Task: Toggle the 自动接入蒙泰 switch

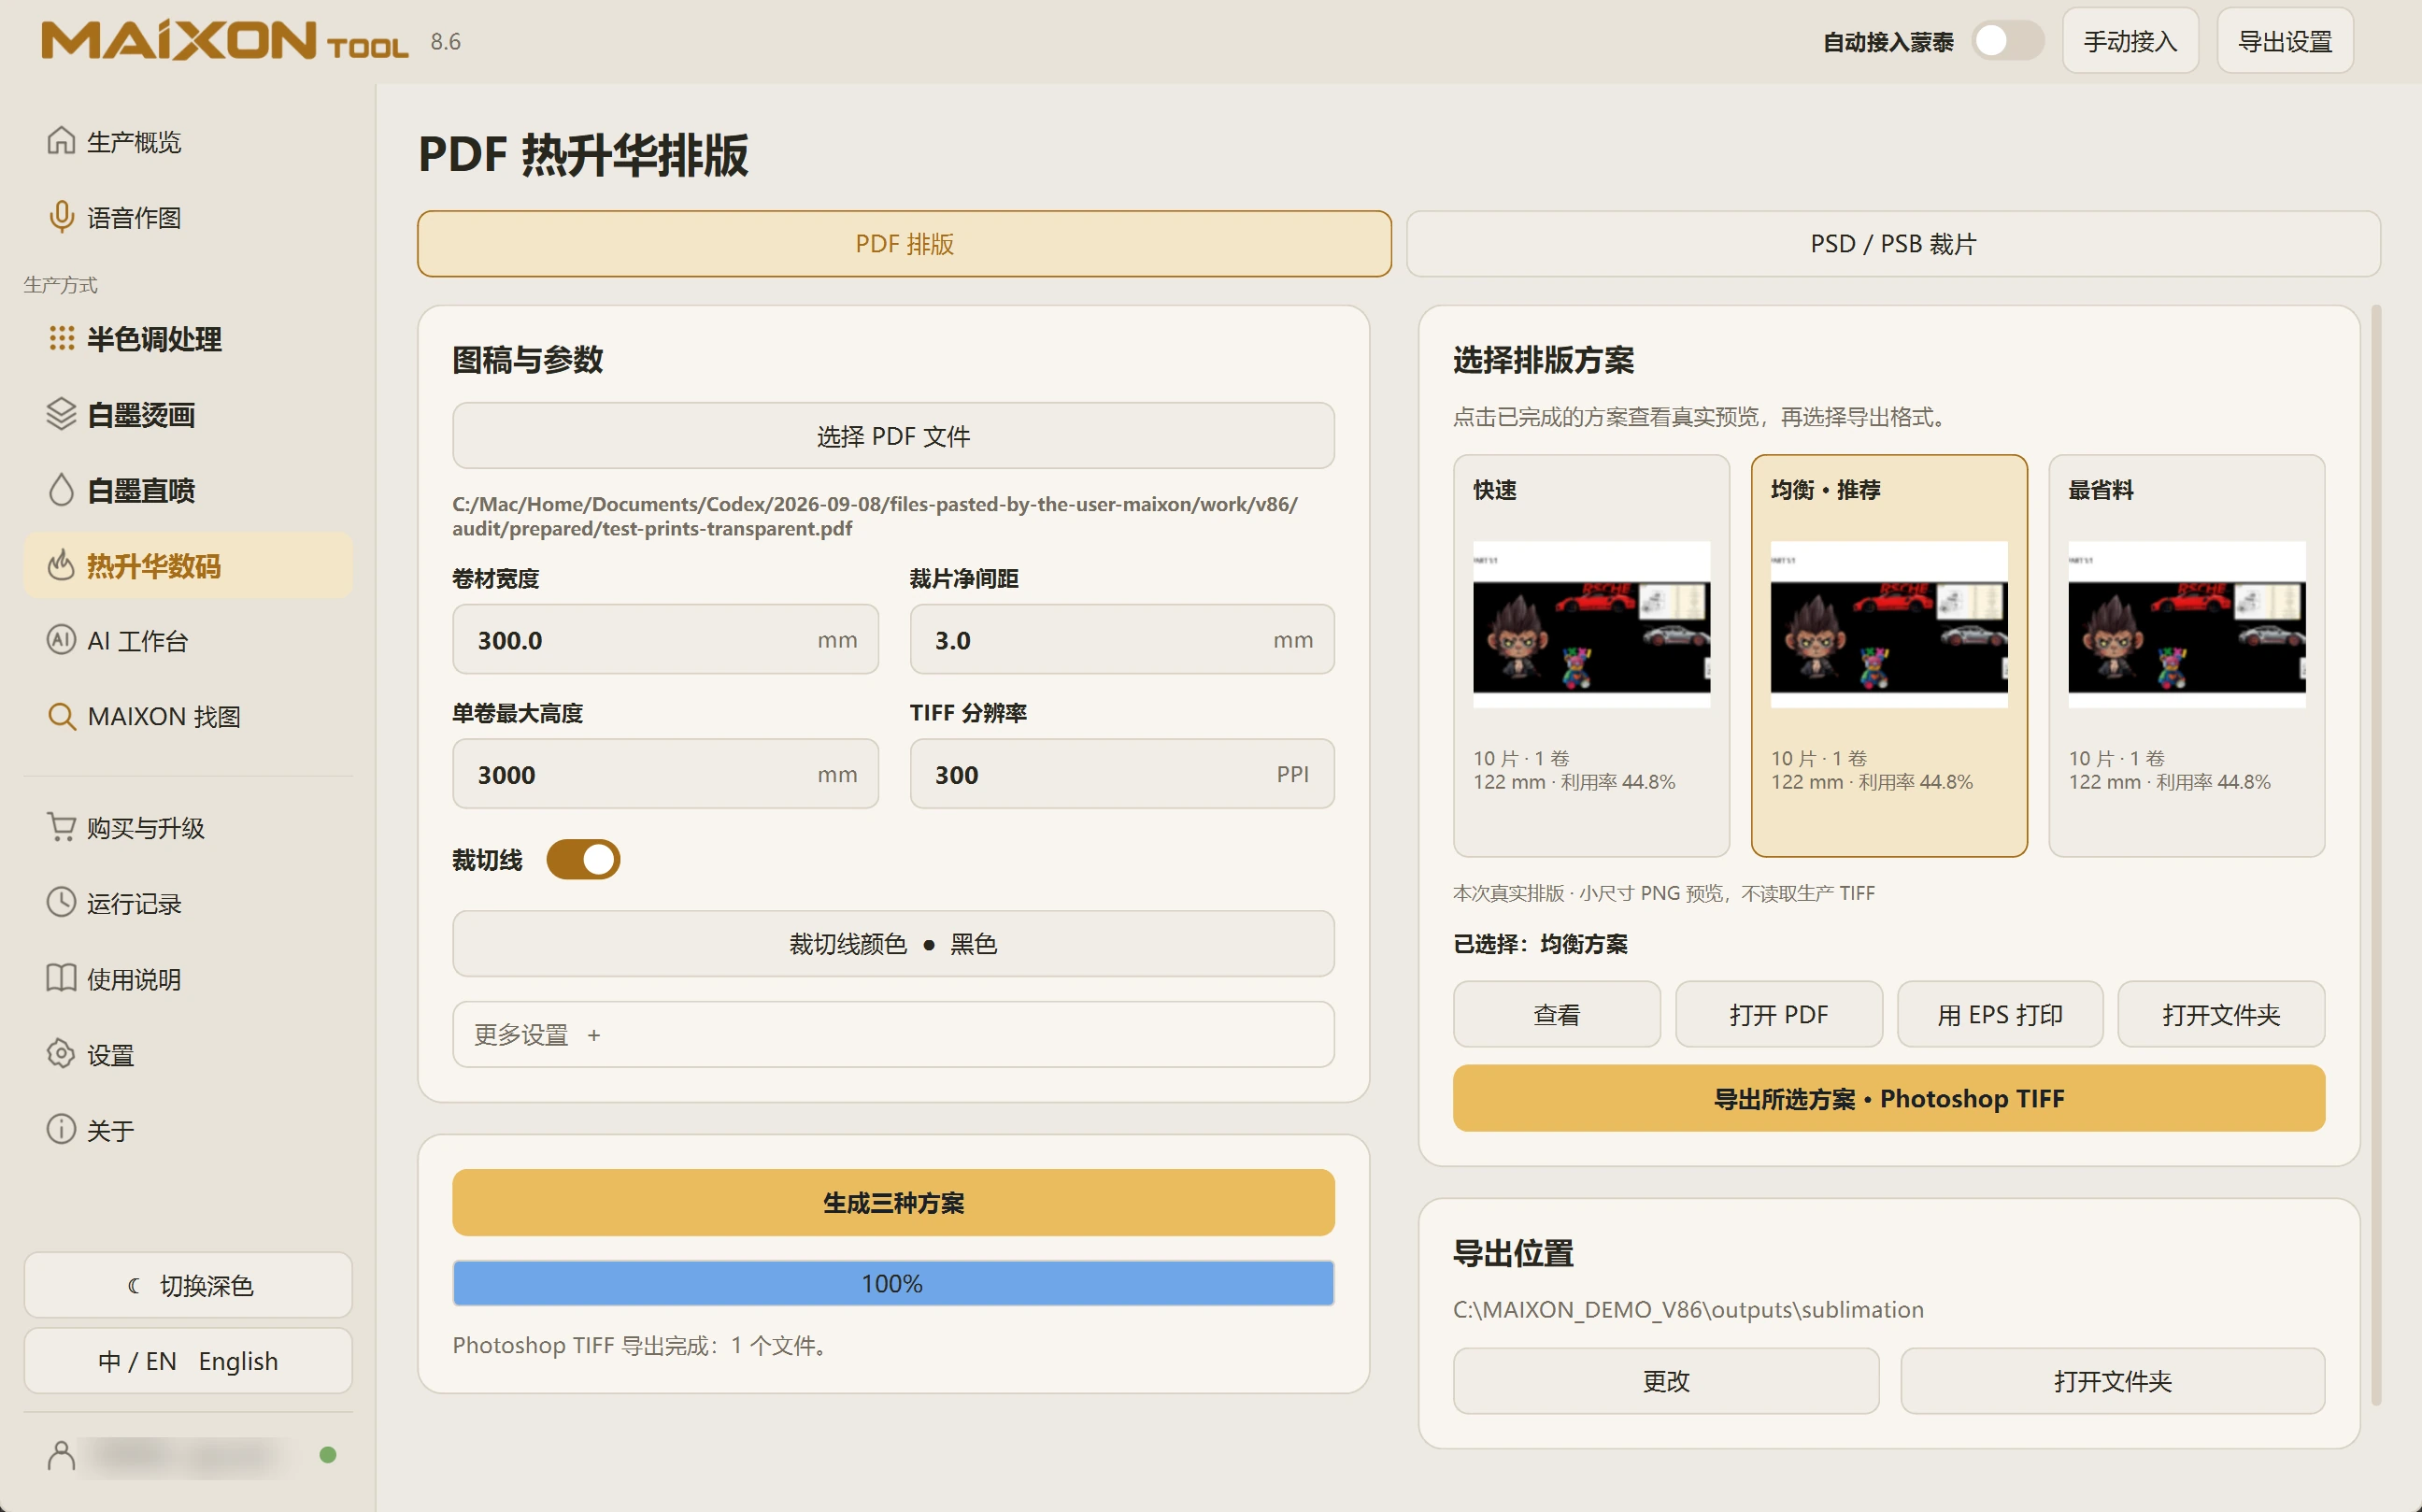Action: (x=2007, y=41)
